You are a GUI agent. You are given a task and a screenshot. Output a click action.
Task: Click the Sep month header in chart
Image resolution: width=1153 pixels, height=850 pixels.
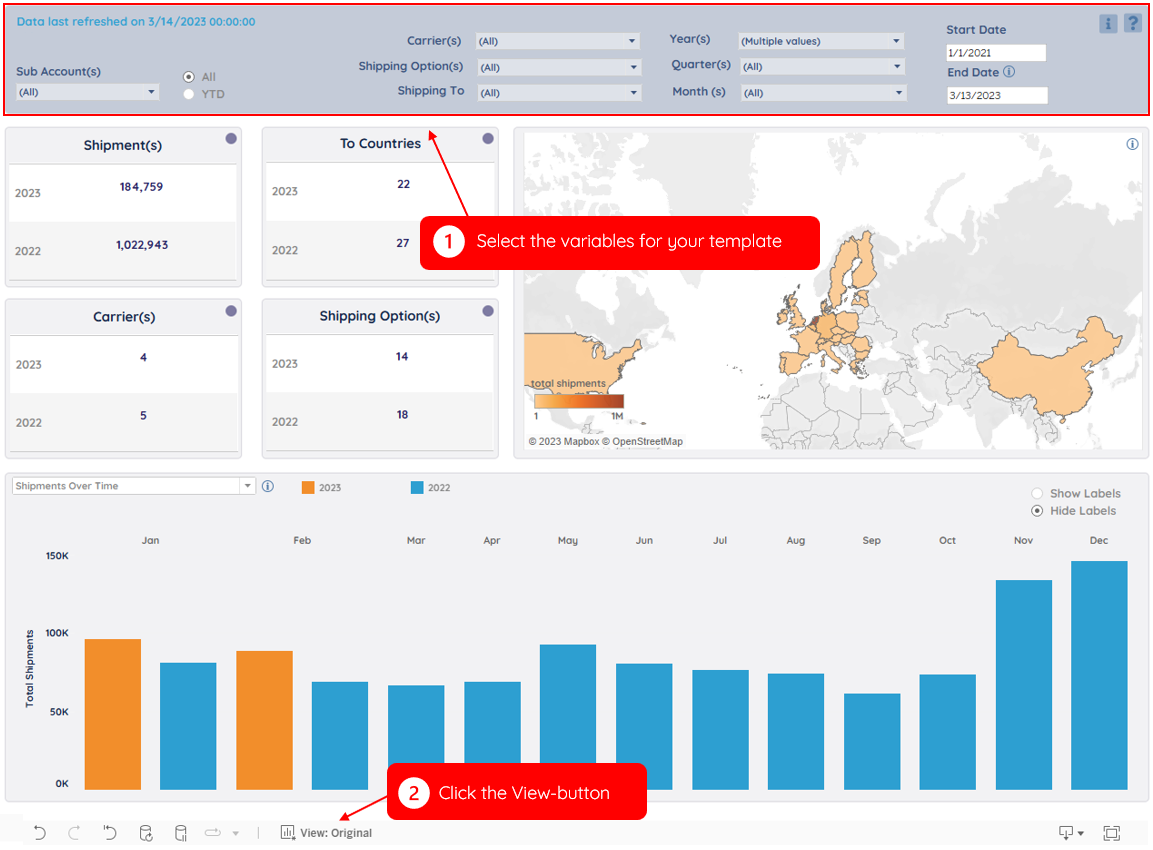[871, 540]
